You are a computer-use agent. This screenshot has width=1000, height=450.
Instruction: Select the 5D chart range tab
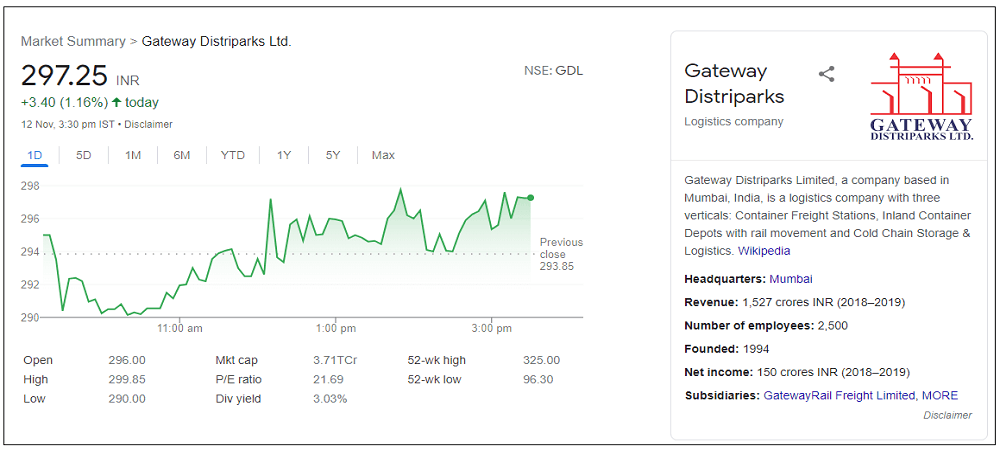point(84,155)
